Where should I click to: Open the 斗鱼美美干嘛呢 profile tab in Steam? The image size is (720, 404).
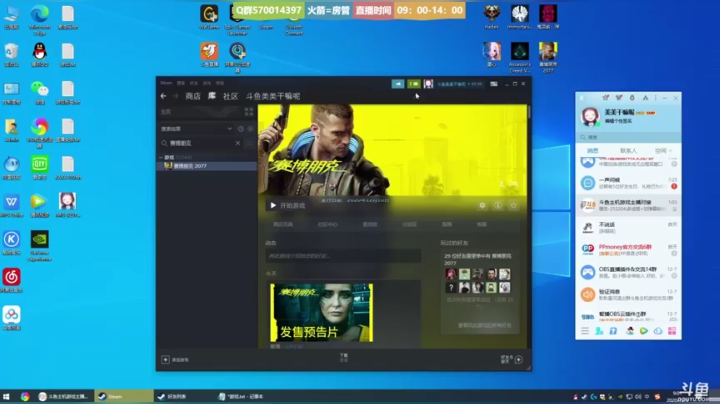273,96
